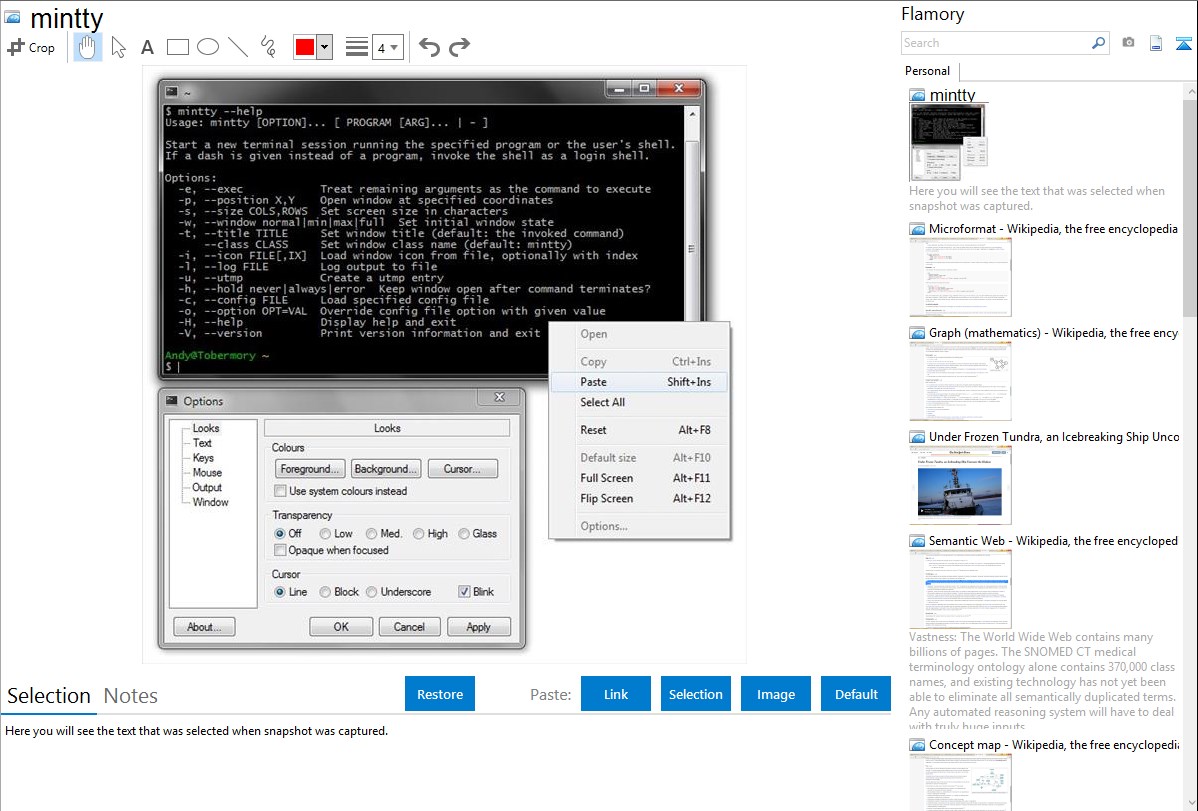Capture a snapshot with the camera icon
The height and width of the screenshot is (811, 1198).
click(x=1128, y=43)
